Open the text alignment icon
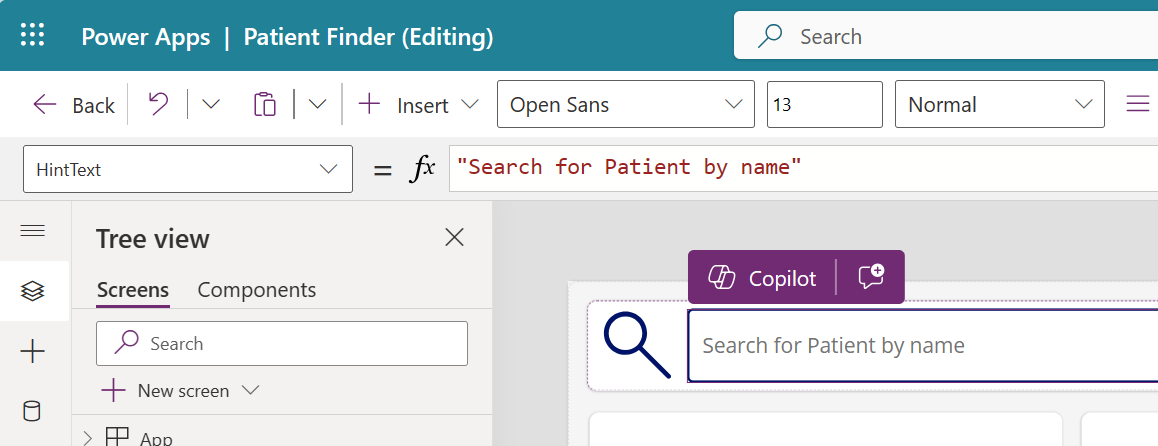 coord(1137,104)
